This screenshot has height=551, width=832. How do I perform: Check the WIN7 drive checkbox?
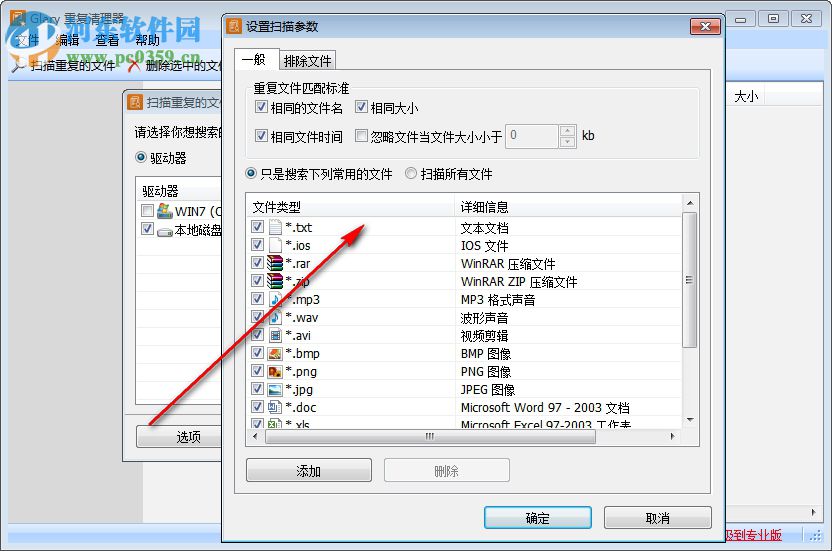(x=148, y=211)
